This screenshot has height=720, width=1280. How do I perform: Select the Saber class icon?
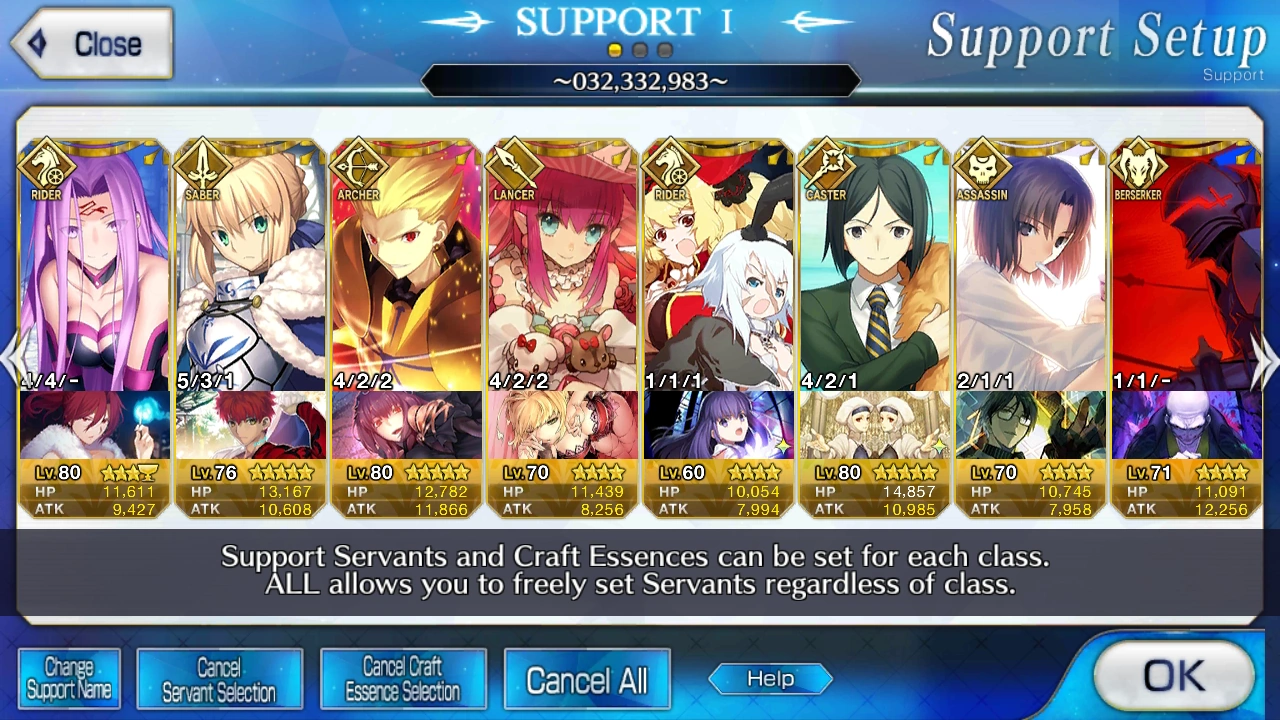202,165
